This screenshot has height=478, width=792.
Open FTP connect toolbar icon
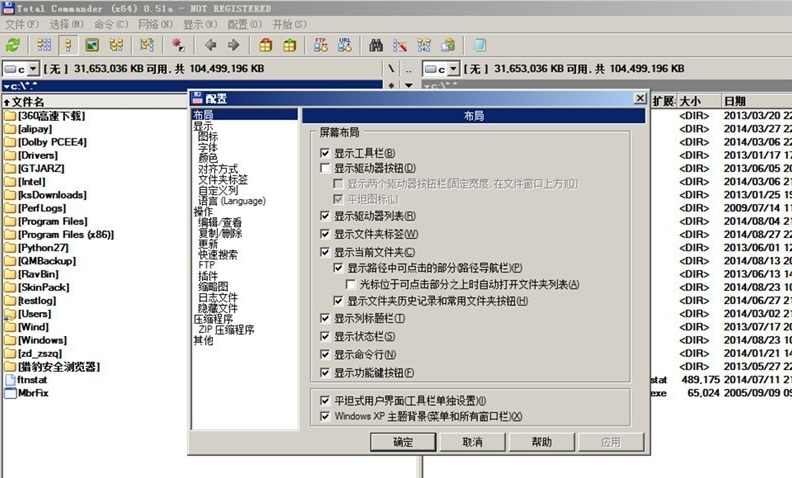pos(321,45)
